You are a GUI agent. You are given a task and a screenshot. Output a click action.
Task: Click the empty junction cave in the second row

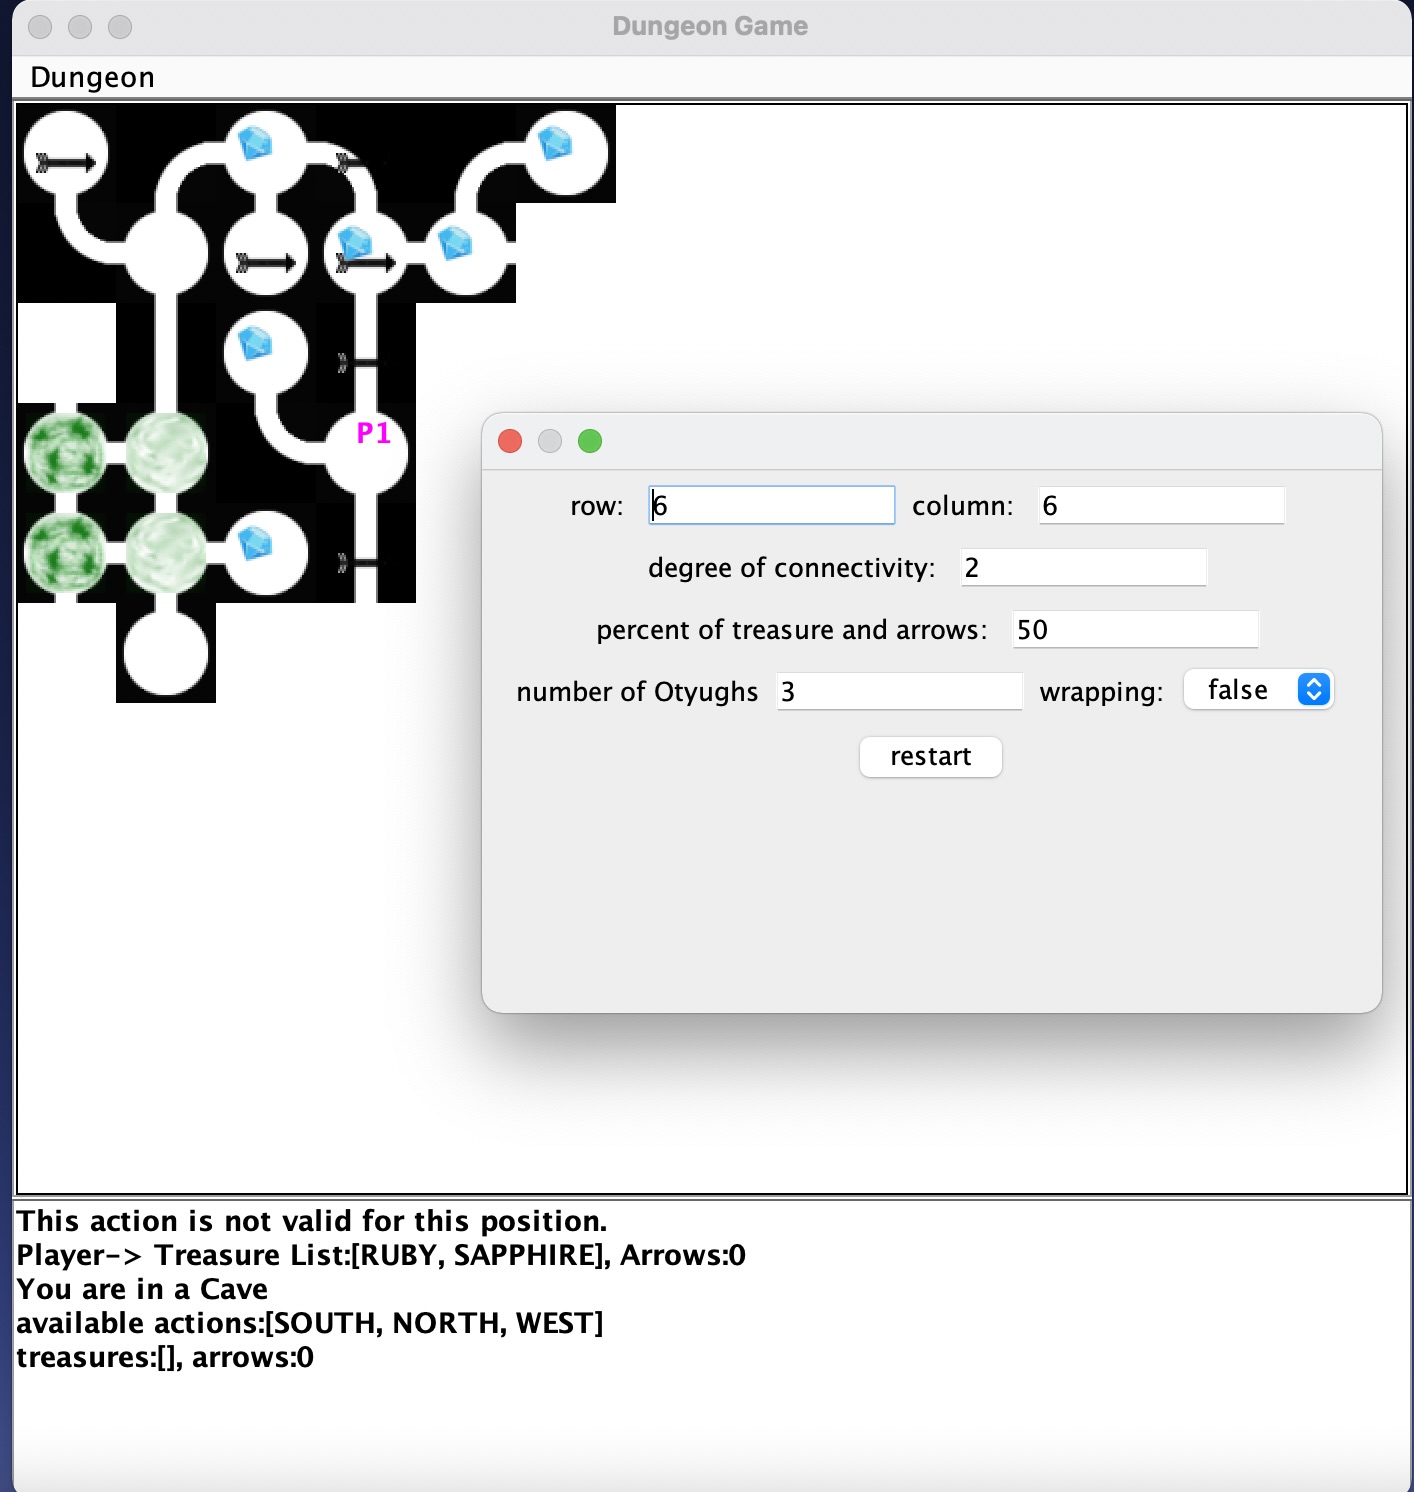tap(166, 252)
